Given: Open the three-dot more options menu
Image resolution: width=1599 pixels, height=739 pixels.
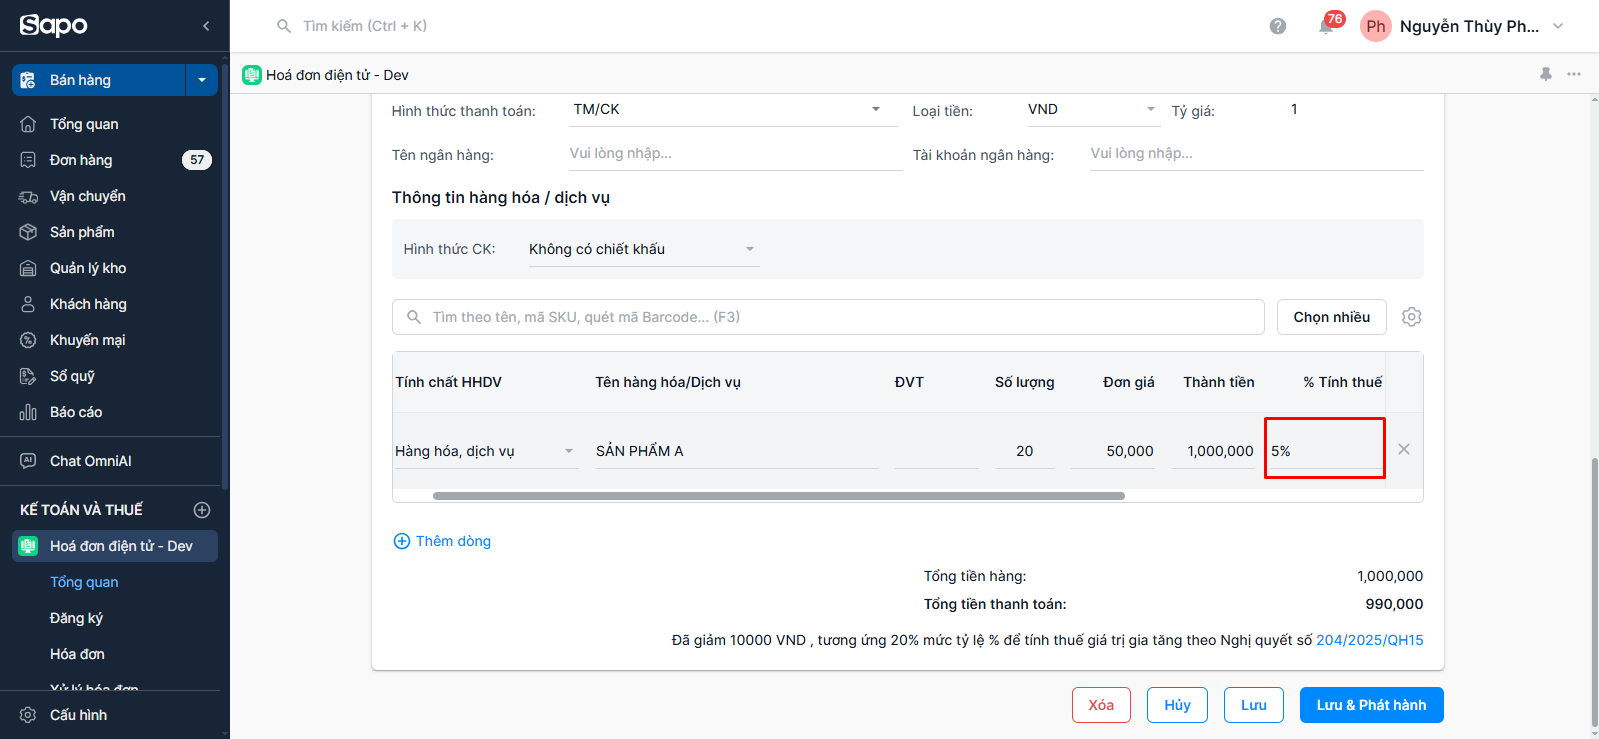Looking at the screenshot, I should 1574,74.
